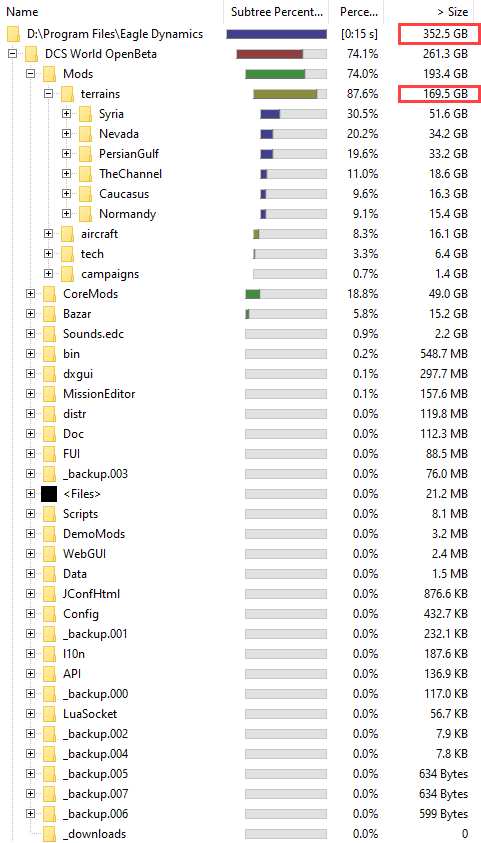The width and height of the screenshot is (481, 843).
Task: Click the campaigns folder icon
Action: point(67,274)
